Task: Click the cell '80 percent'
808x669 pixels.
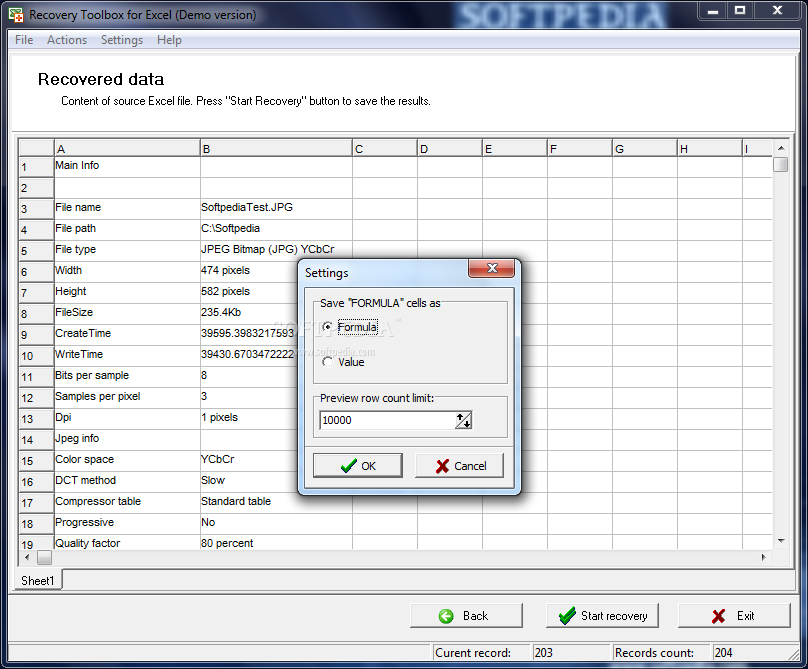Action: [x=276, y=543]
